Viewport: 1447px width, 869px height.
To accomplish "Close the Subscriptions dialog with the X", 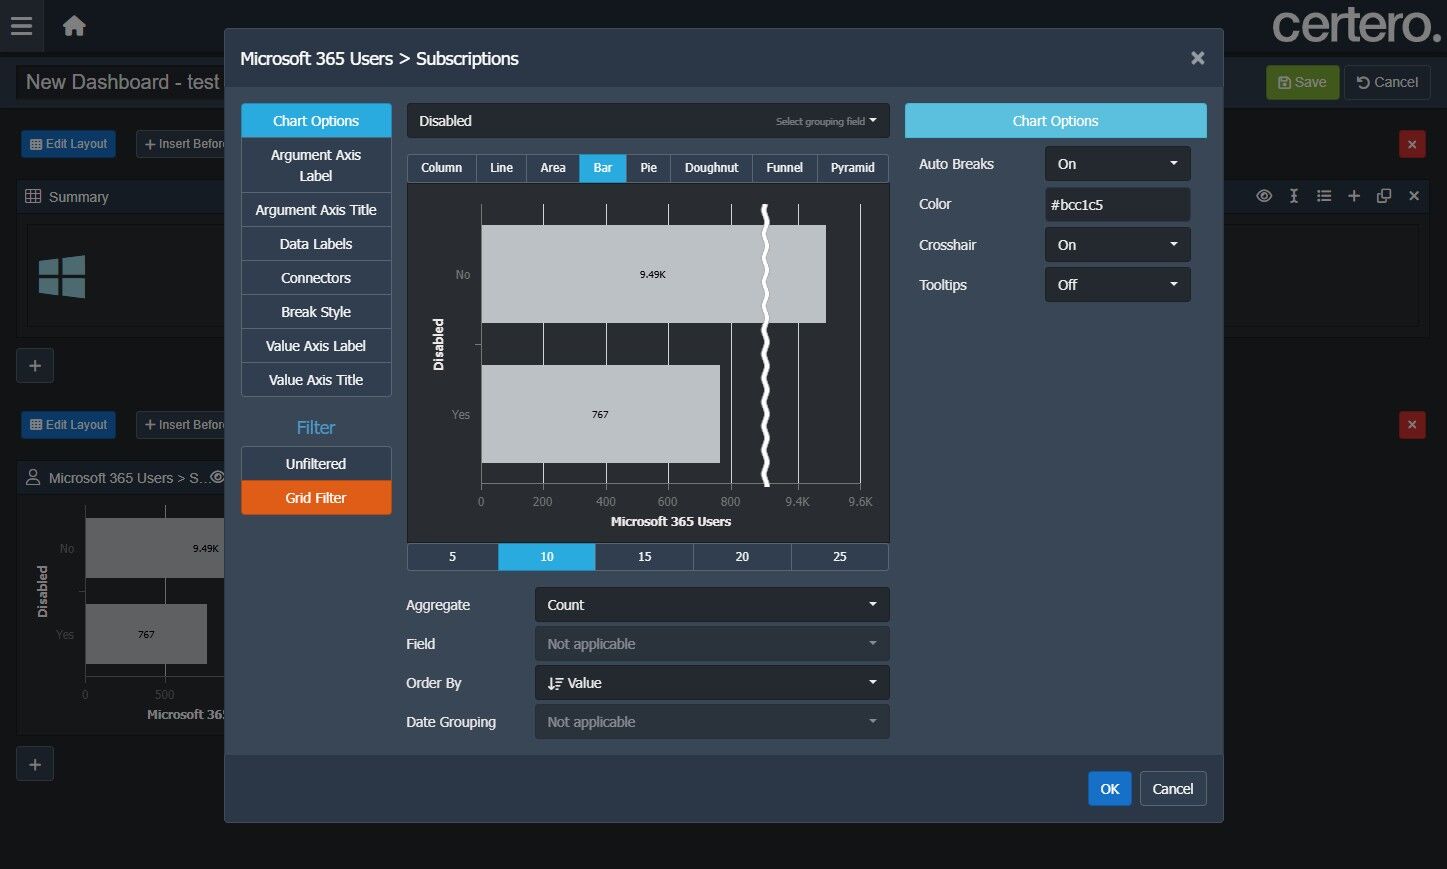I will pyautogui.click(x=1197, y=58).
